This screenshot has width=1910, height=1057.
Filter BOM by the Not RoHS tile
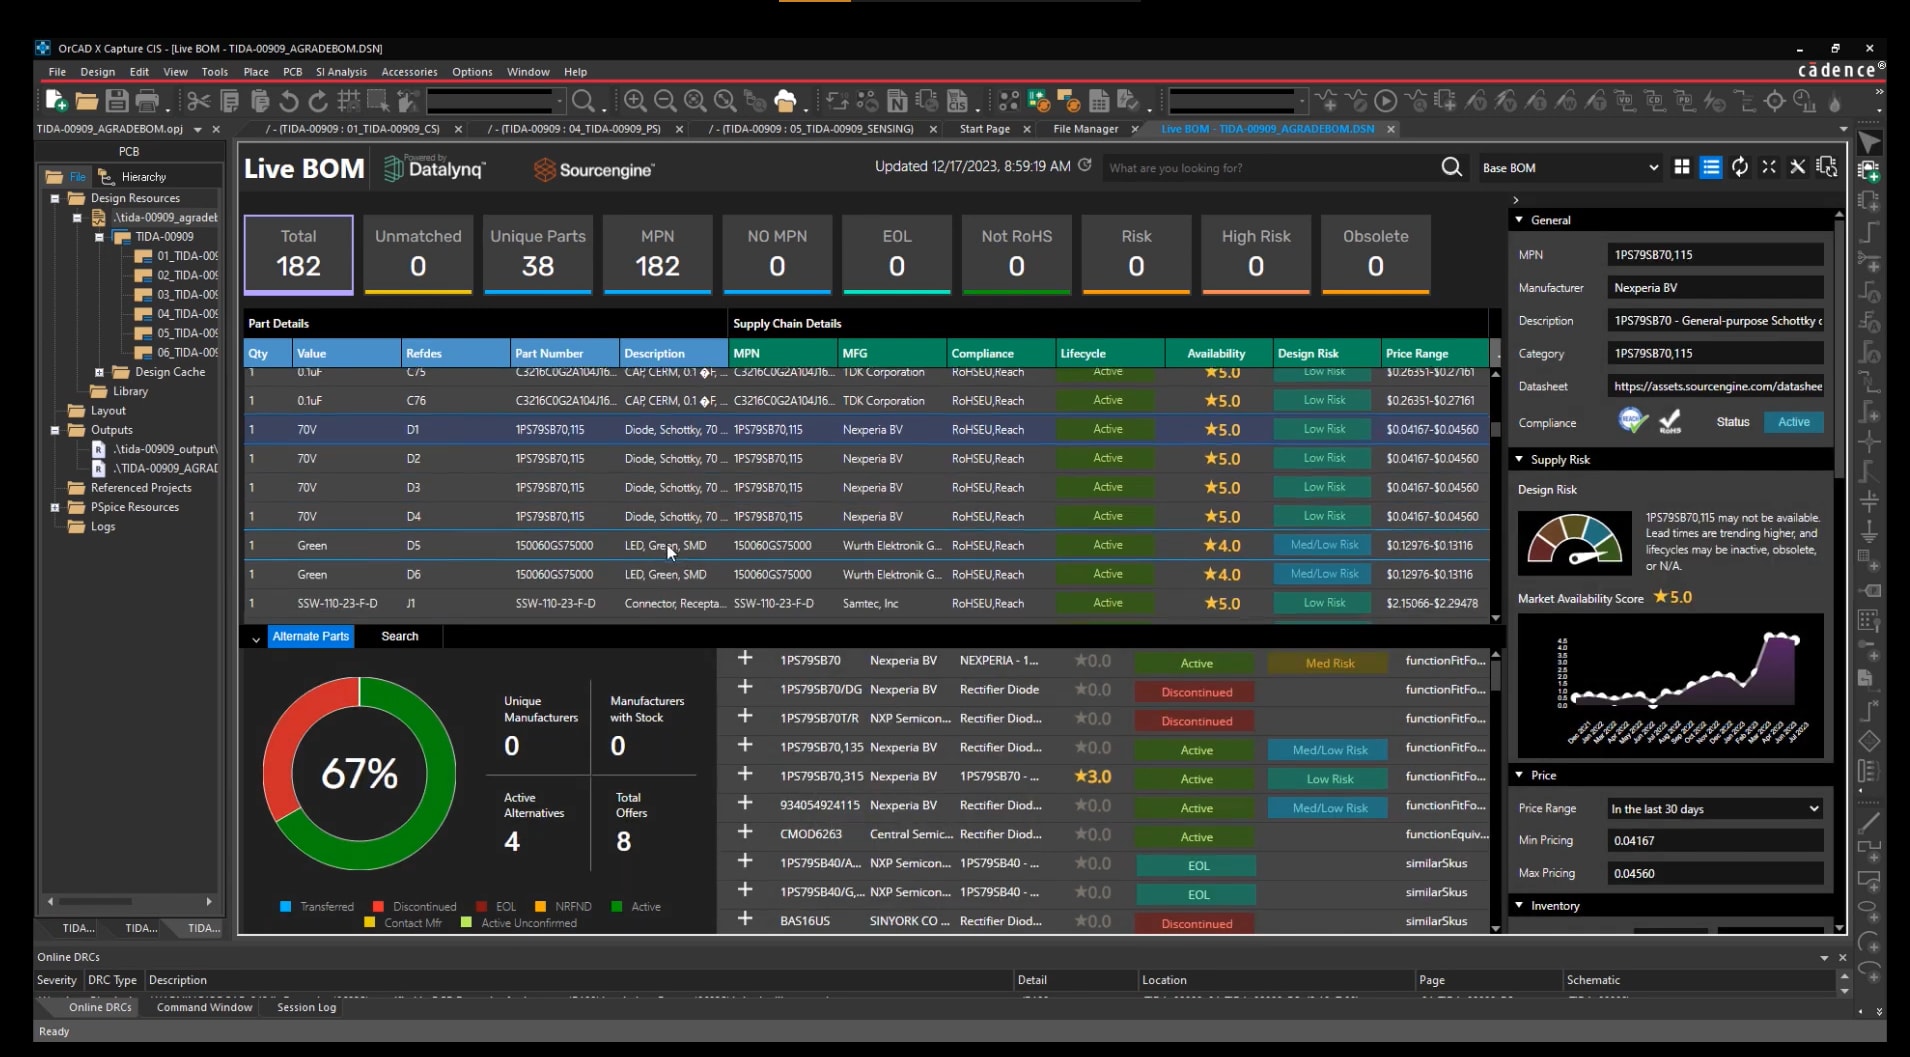point(1016,254)
